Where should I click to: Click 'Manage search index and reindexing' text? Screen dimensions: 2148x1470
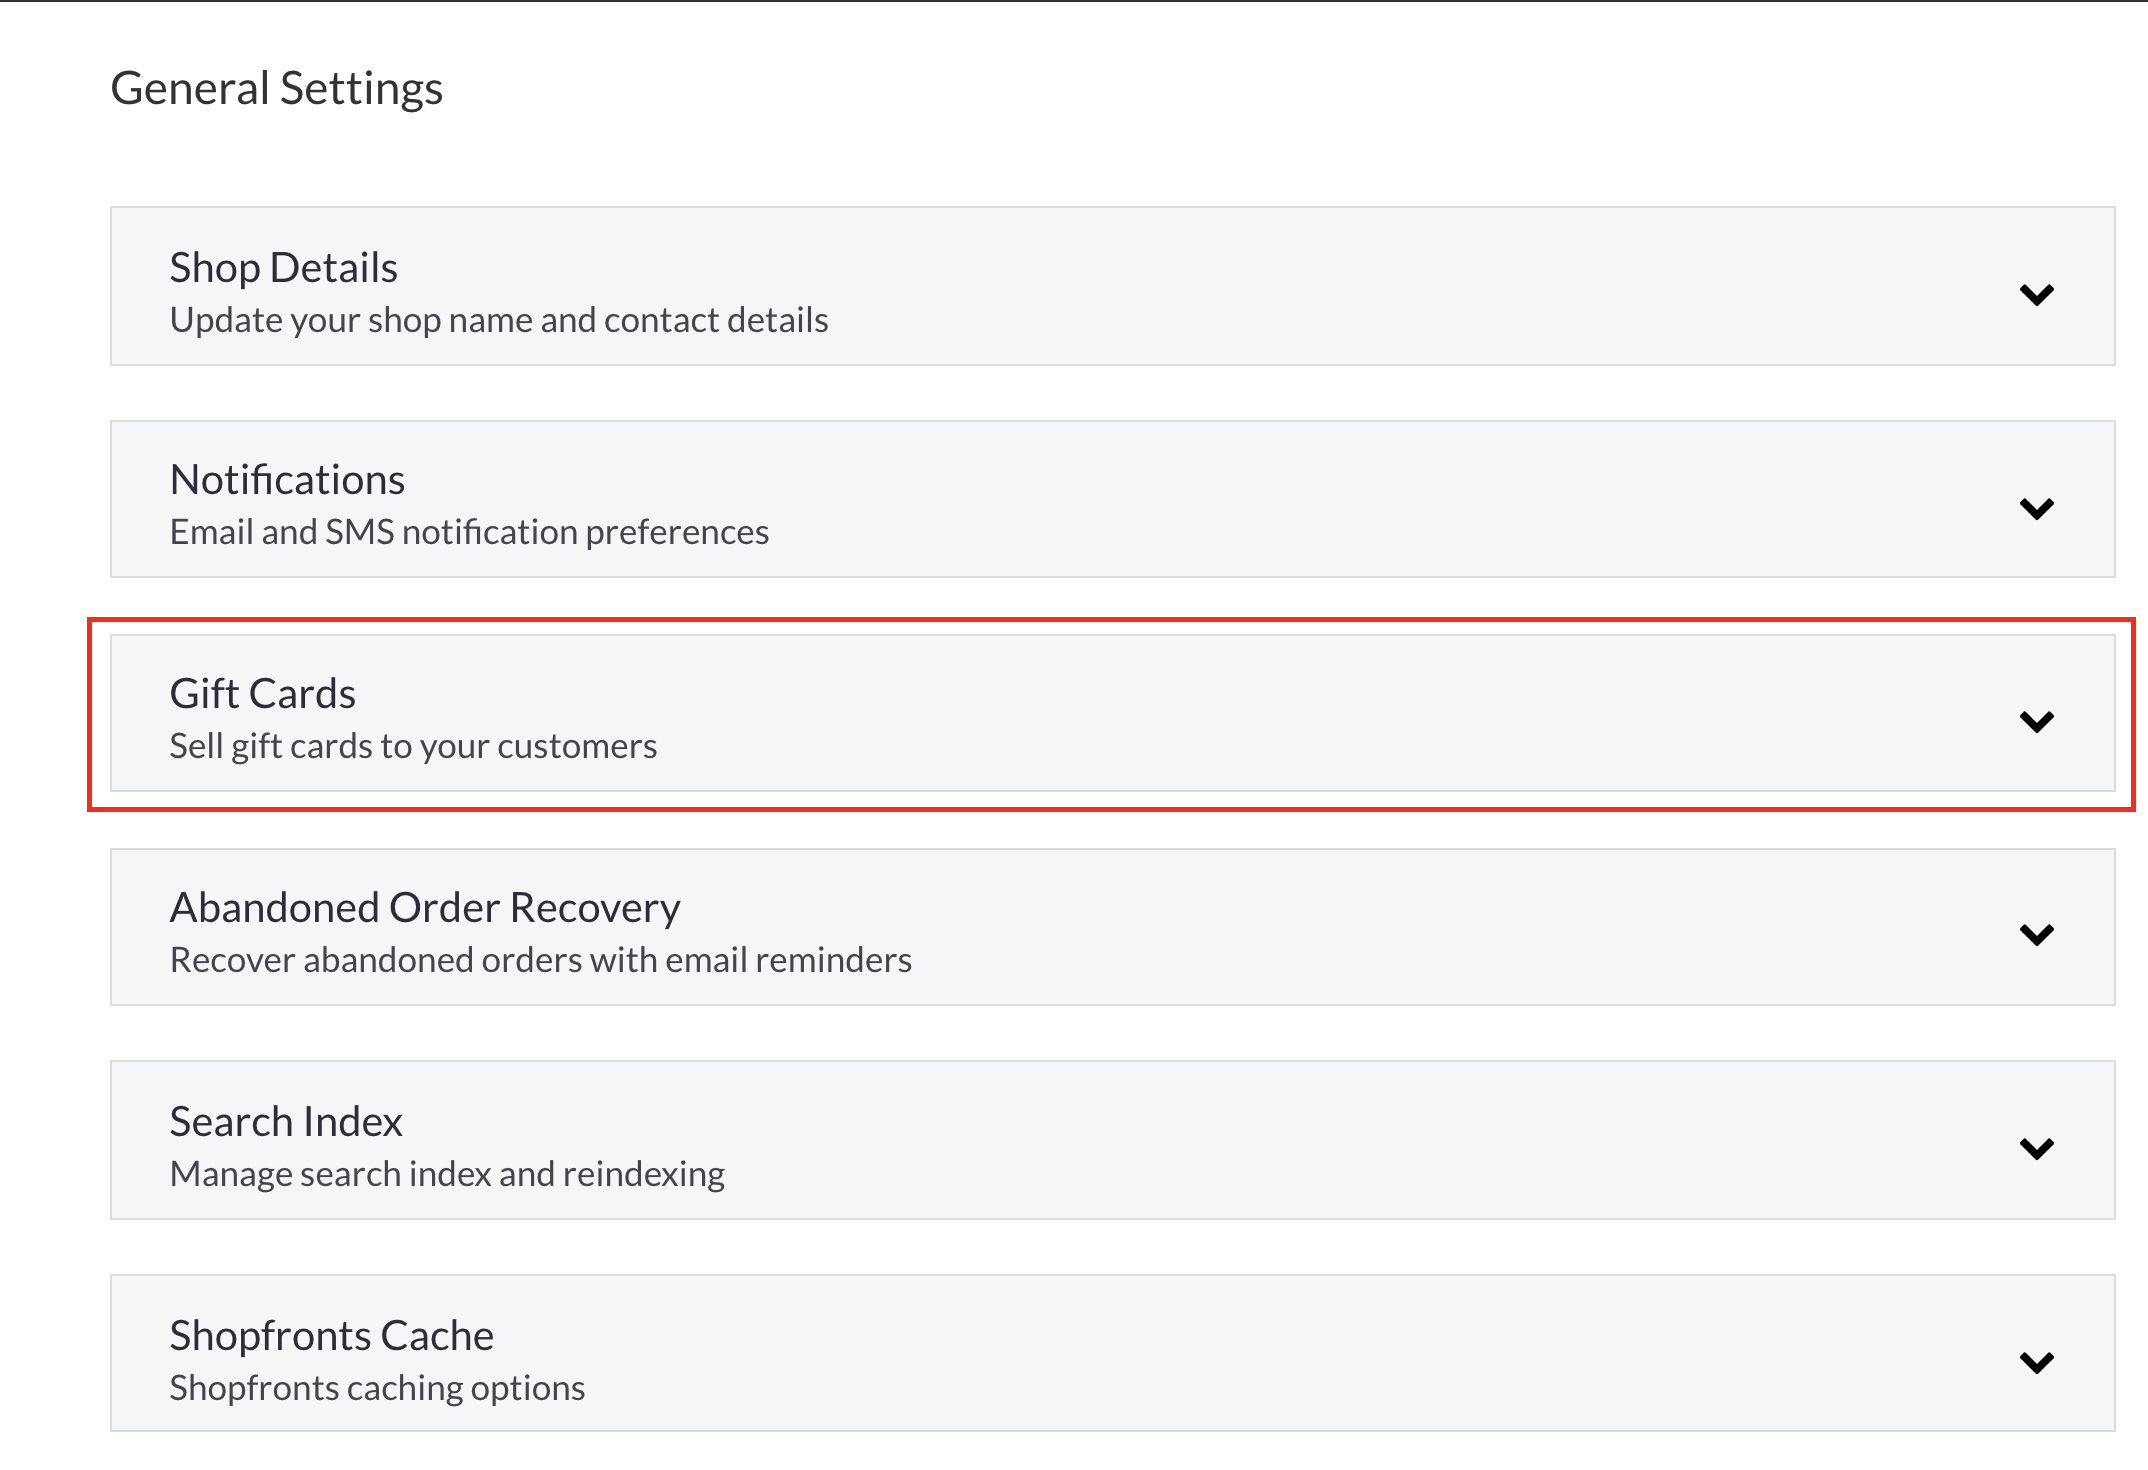tap(447, 1174)
